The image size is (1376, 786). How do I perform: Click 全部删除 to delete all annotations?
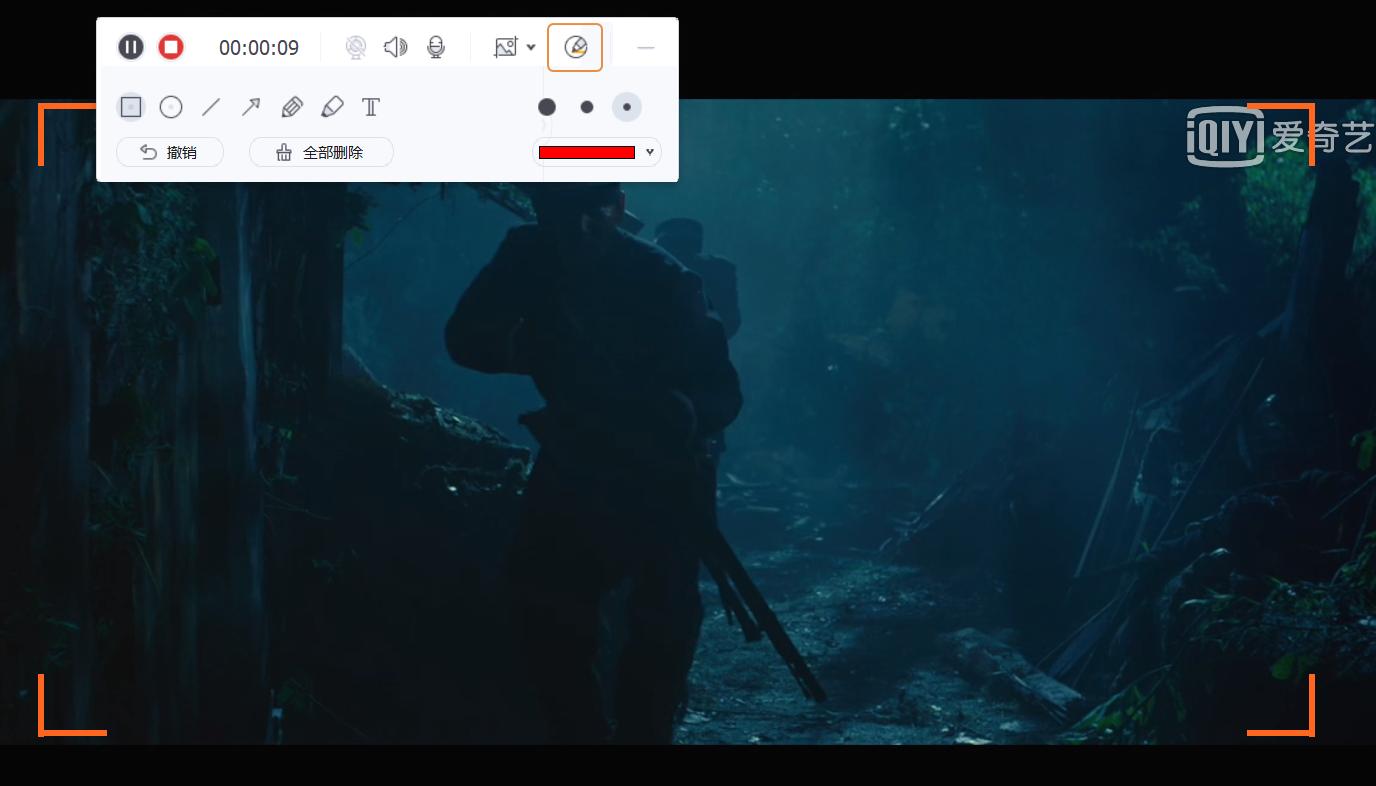click(x=321, y=152)
